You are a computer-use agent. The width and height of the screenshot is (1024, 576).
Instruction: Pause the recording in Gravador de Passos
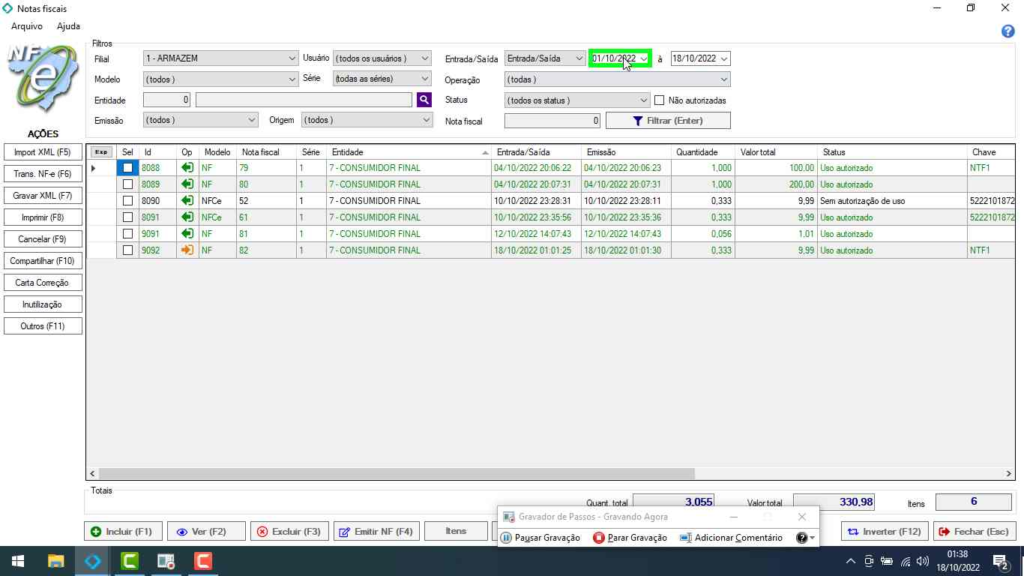coord(540,538)
